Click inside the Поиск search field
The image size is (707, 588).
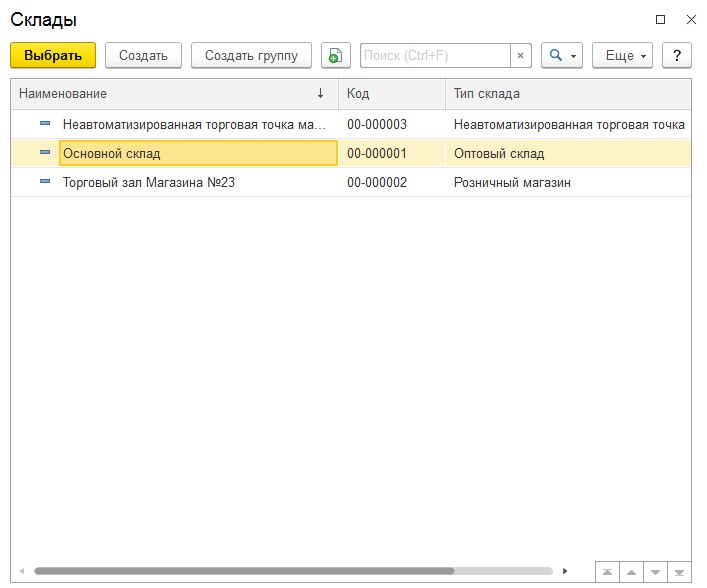coord(435,56)
